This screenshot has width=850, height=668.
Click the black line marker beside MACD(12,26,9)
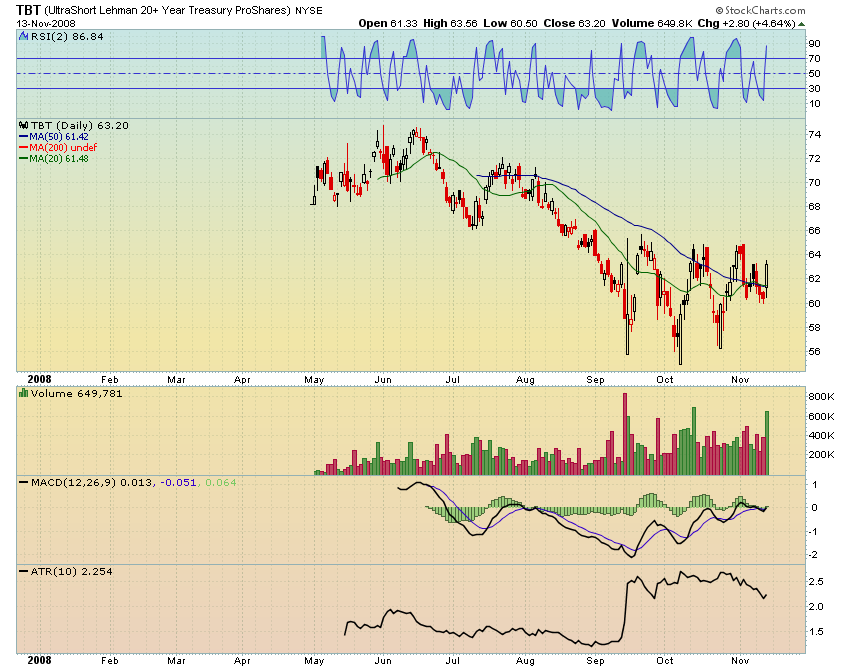[23, 482]
